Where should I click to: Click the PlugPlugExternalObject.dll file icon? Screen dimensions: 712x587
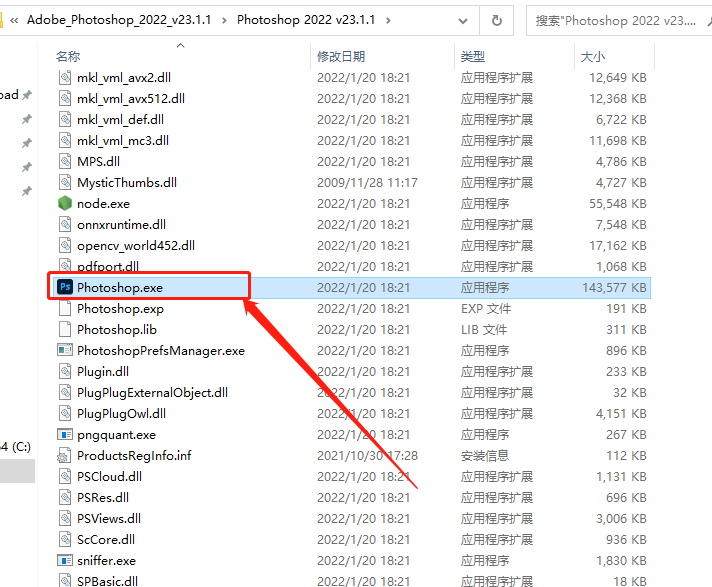[x=65, y=392]
